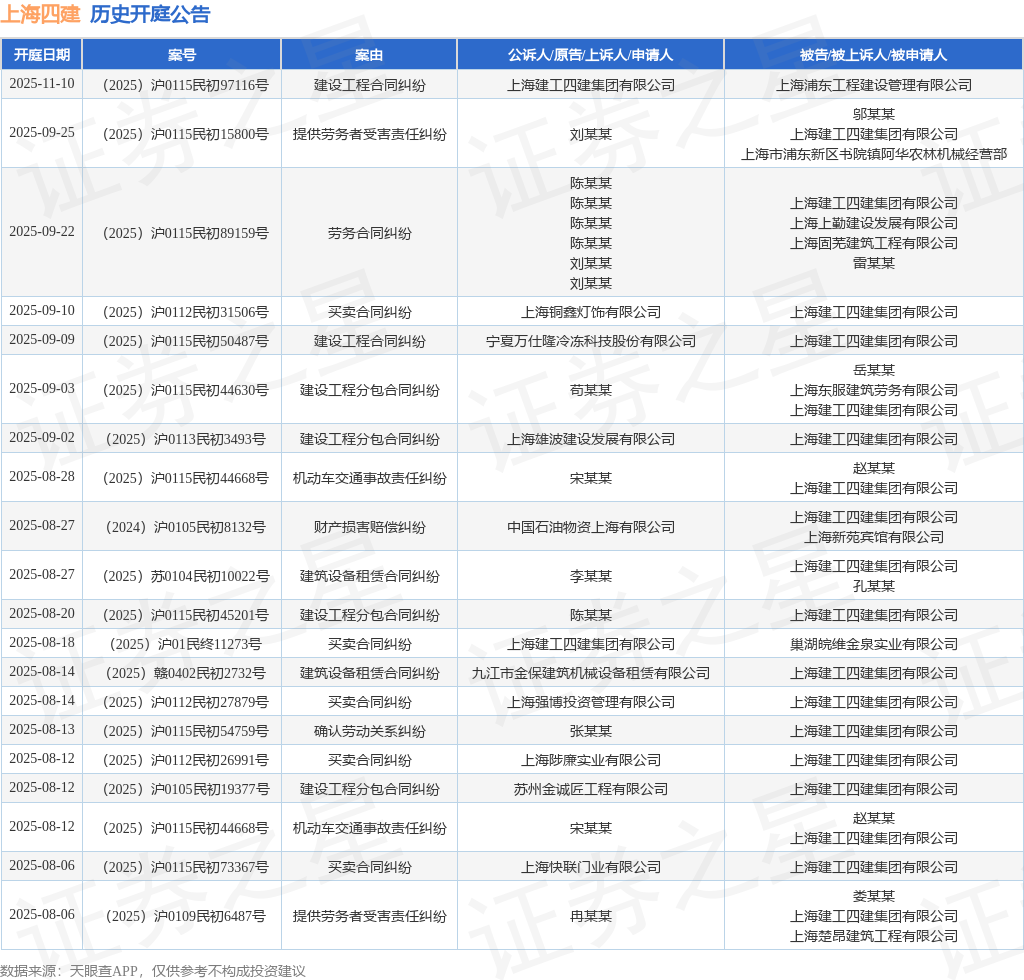Select the "案号" column header
The width and height of the screenshot is (1024, 980).
[x=182, y=55]
